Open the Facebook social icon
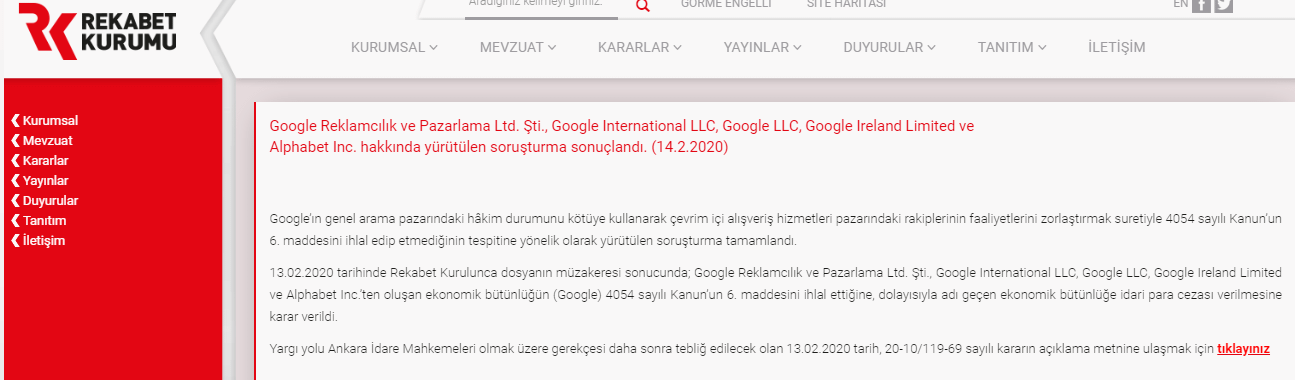Image resolution: width=1295 pixels, height=380 pixels. click(1201, 5)
